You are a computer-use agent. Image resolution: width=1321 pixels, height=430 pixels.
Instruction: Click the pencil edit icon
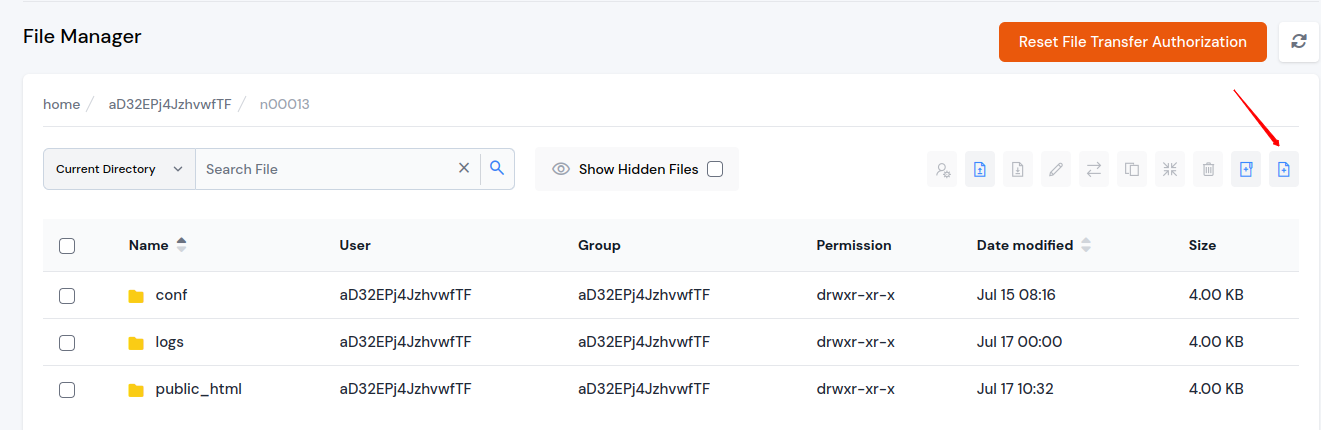click(1056, 170)
